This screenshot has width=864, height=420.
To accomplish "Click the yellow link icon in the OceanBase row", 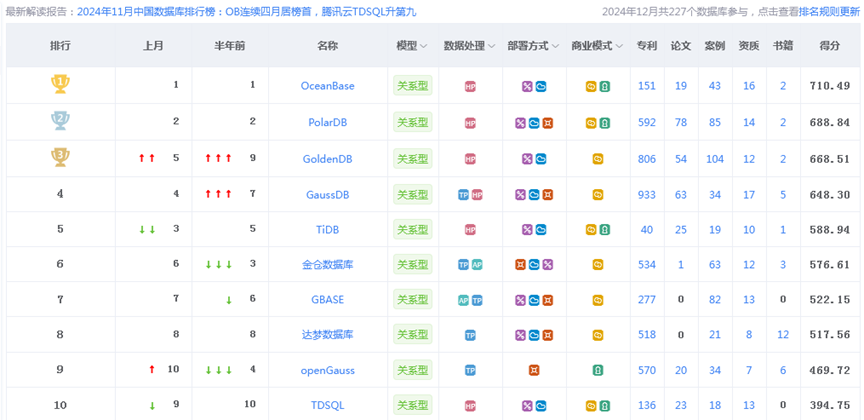I will pos(591,87).
